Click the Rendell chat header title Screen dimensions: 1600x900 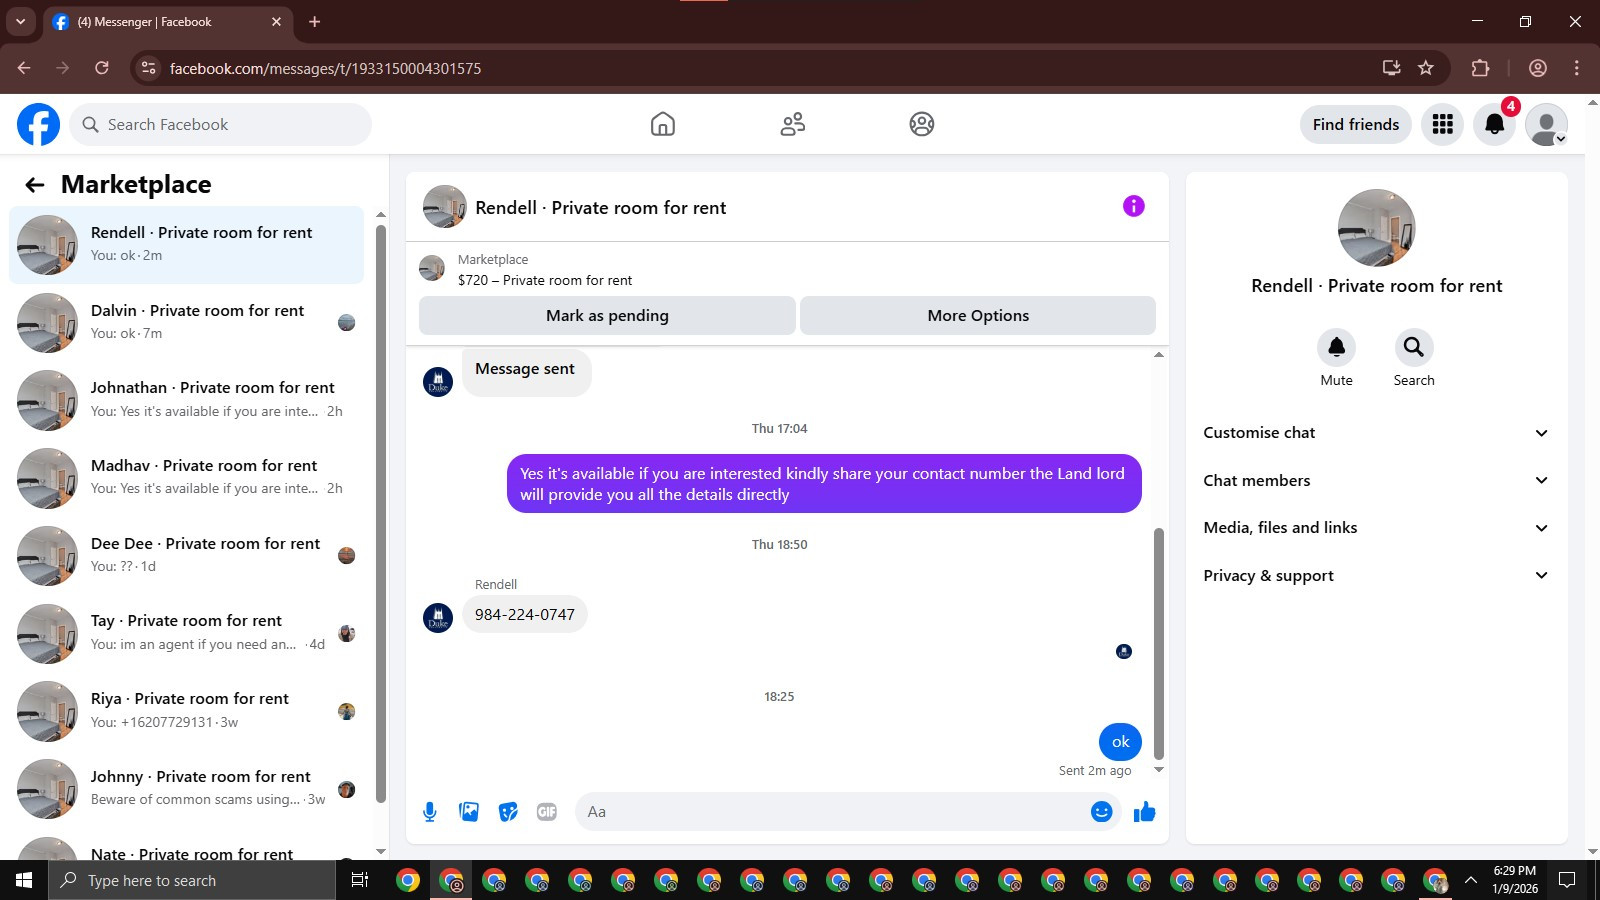click(600, 208)
